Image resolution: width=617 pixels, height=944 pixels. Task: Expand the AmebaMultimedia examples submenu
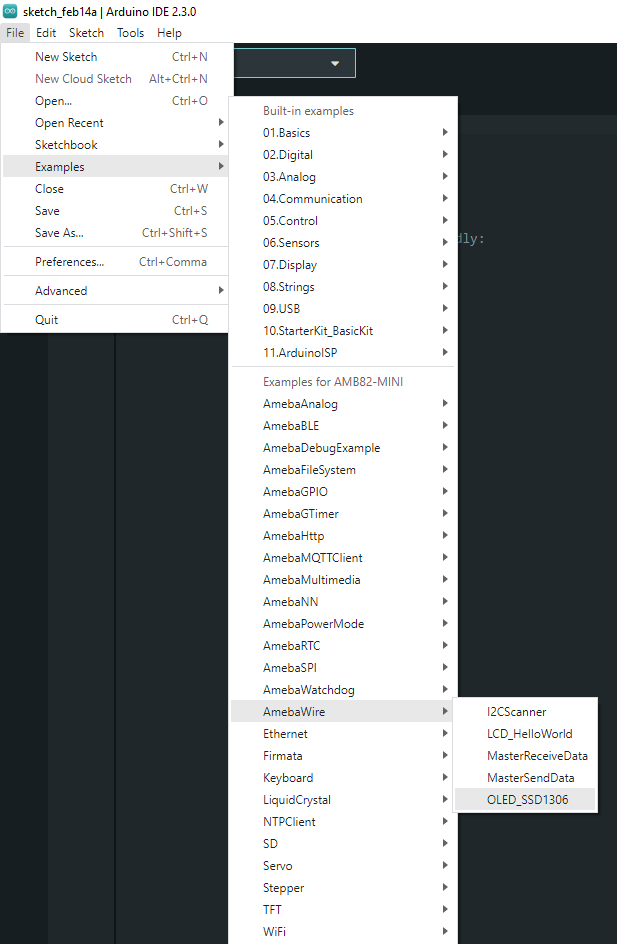point(311,580)
